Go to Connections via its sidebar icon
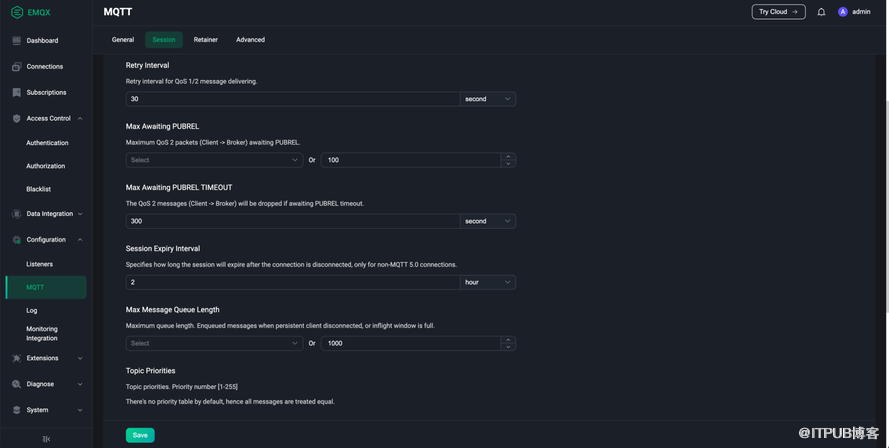Image resolution: width=889 pixels, height=448 pixels. (16, 67)
